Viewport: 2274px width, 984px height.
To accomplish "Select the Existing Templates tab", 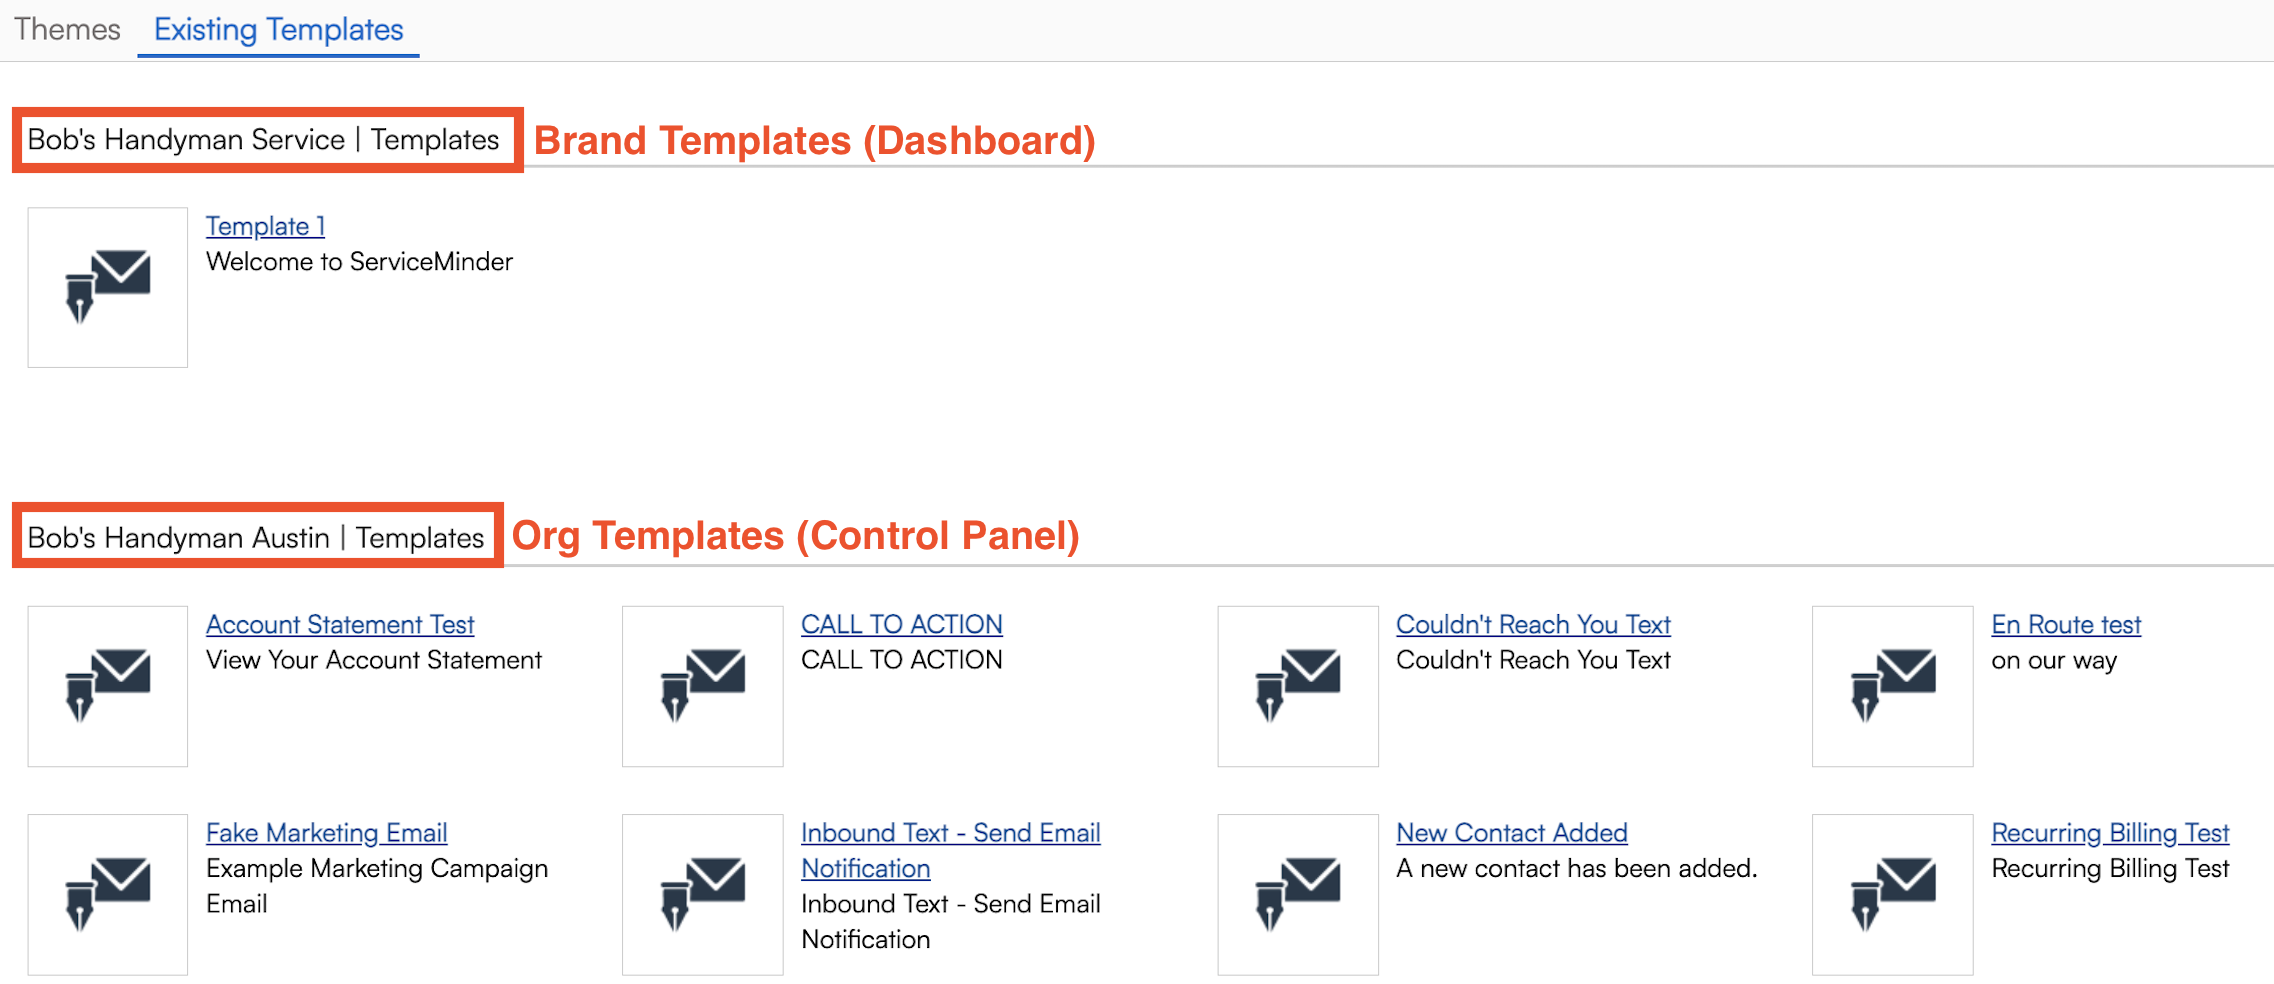I will coord(278,30).
